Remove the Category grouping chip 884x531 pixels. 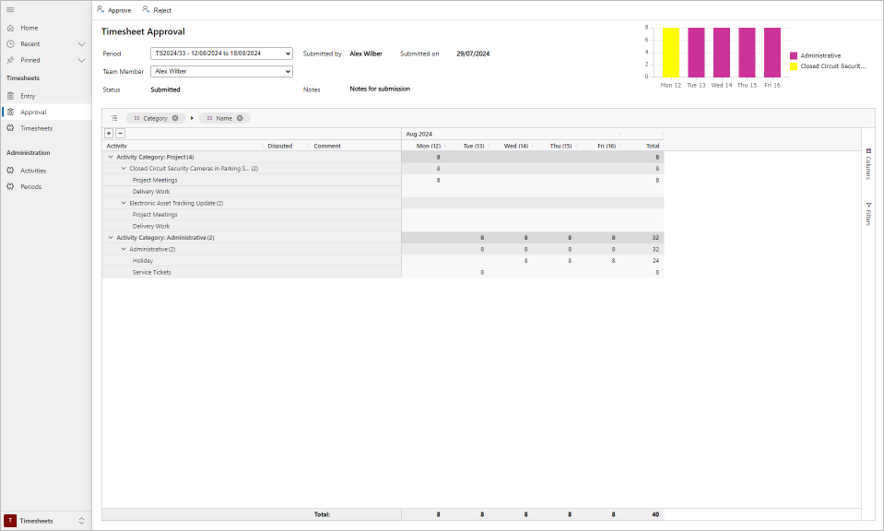(x=175, y=118)
